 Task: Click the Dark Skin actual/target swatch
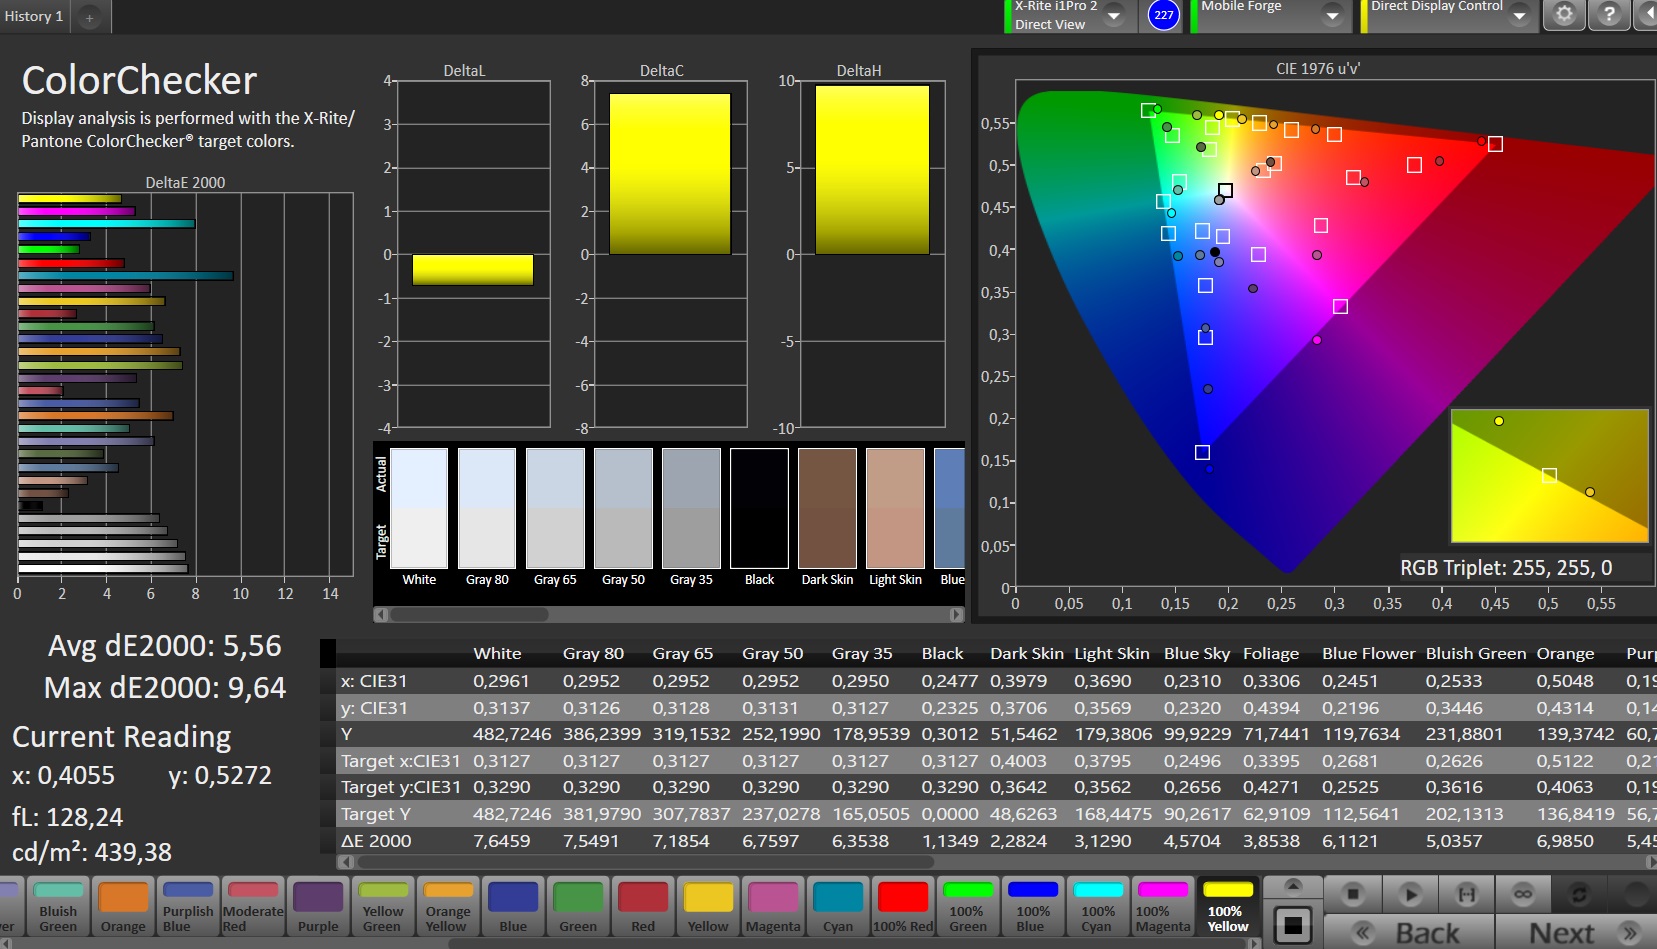827,509
